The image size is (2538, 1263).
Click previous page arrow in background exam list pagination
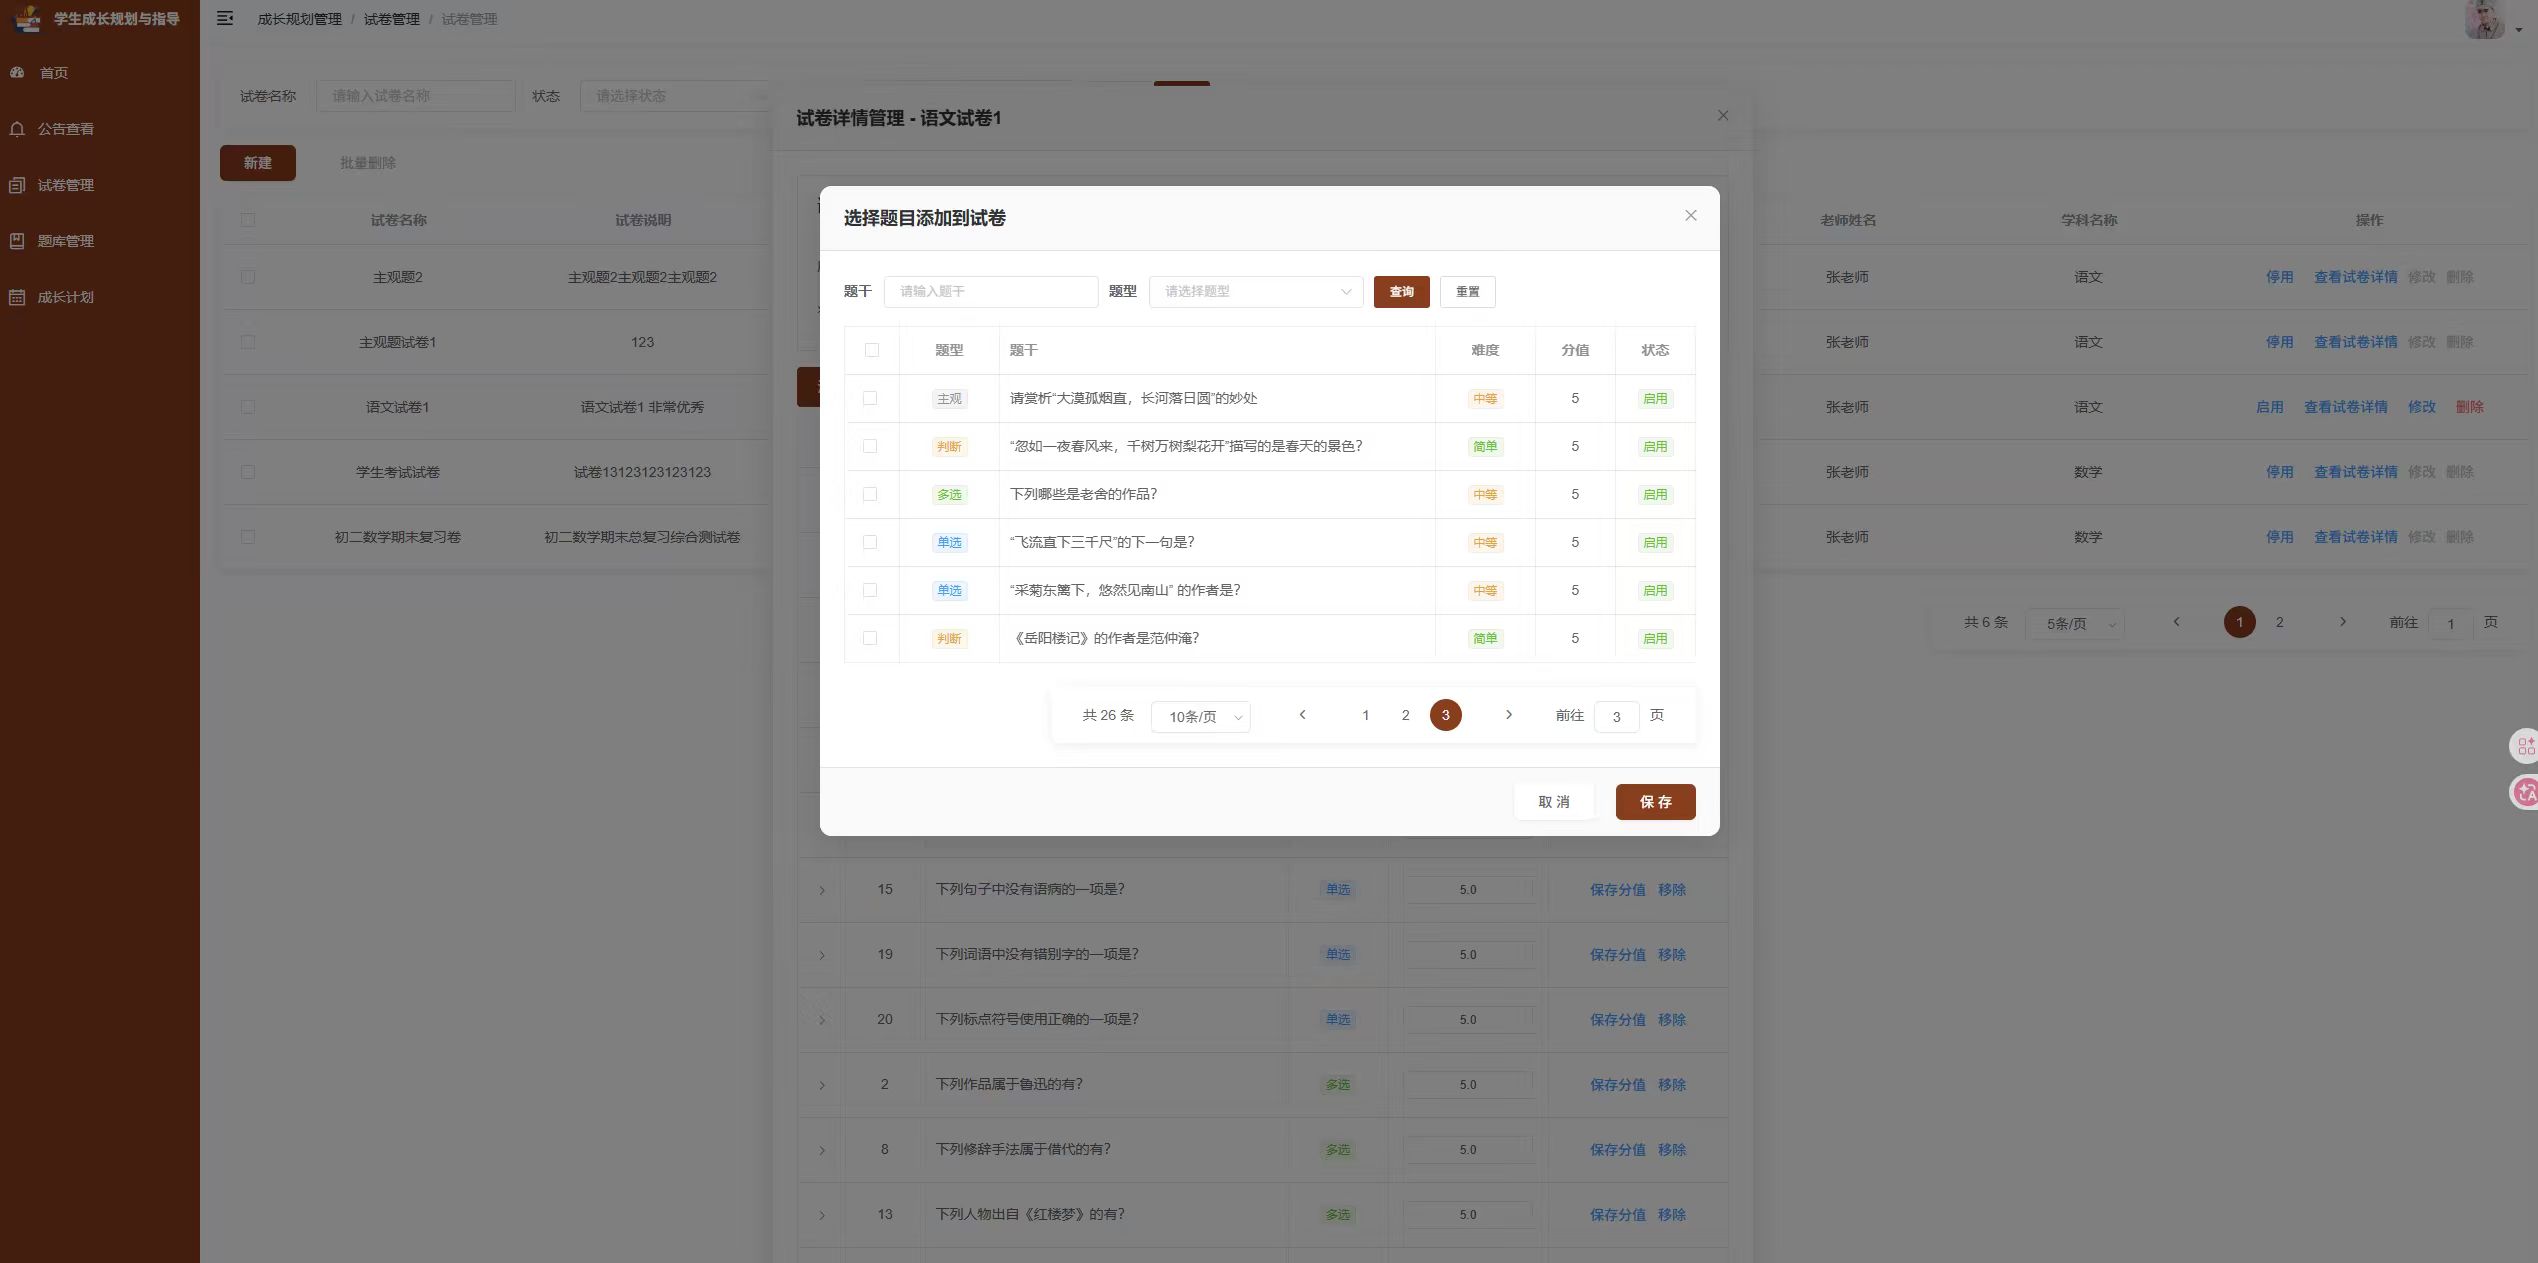[2176, 622]
